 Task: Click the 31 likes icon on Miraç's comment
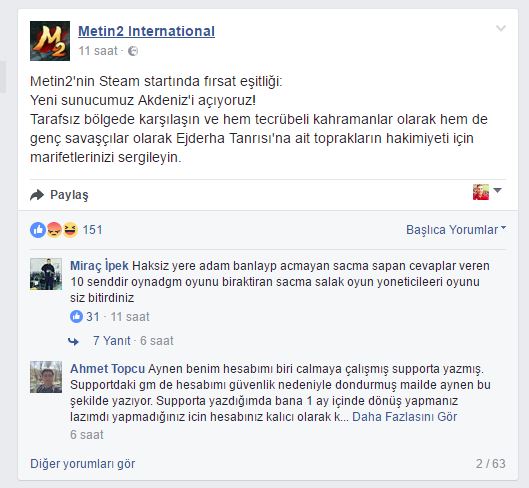point(76,317)
